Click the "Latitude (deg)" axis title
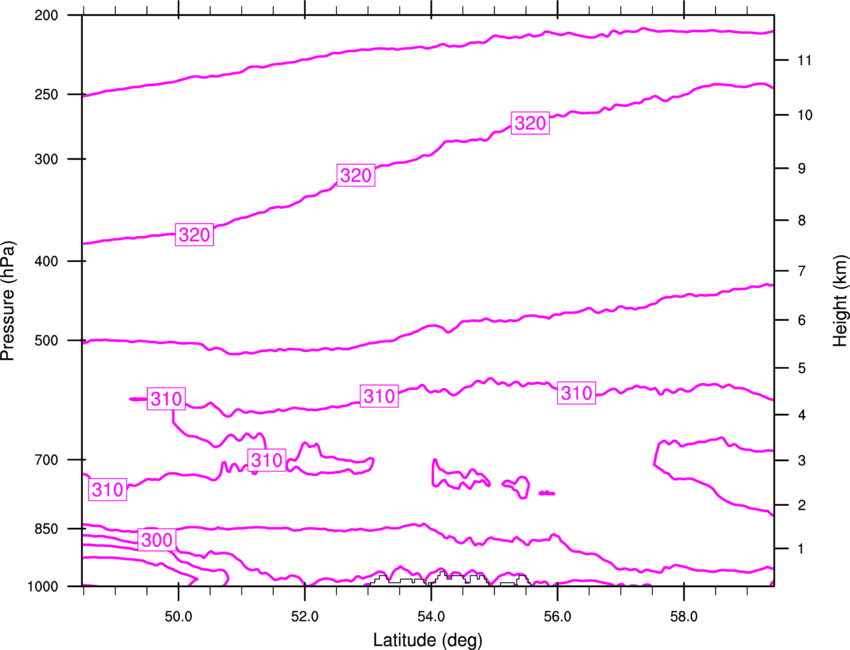 click(x=428, y=640)
